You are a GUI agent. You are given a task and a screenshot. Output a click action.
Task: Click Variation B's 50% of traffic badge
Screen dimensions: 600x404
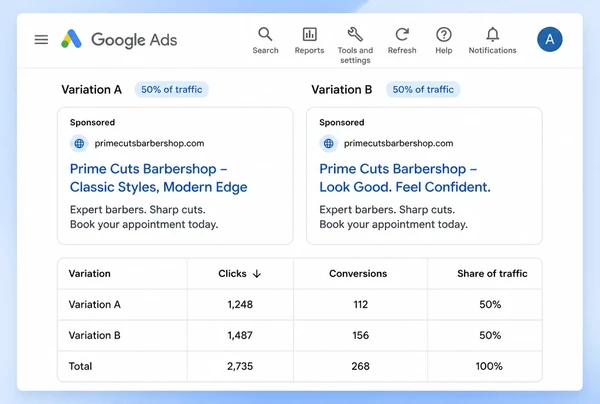click(423, 90)
